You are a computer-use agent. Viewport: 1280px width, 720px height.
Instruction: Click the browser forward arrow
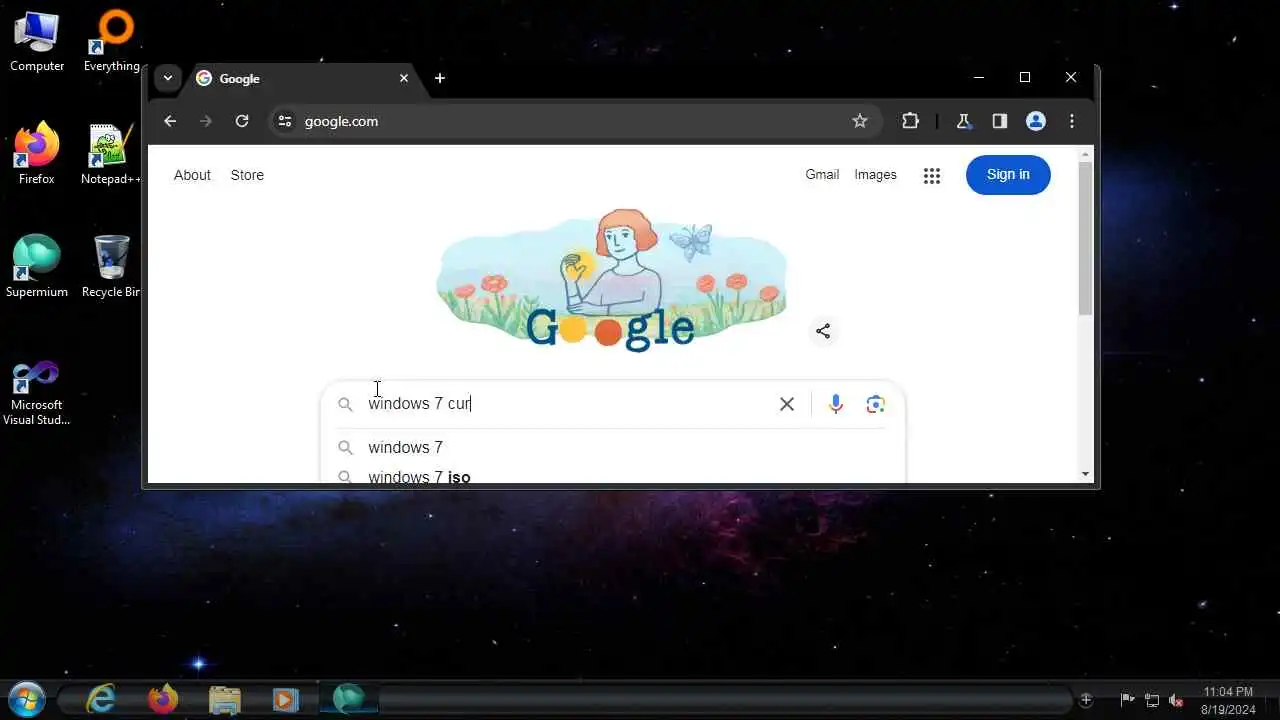[x=206, y=121]
